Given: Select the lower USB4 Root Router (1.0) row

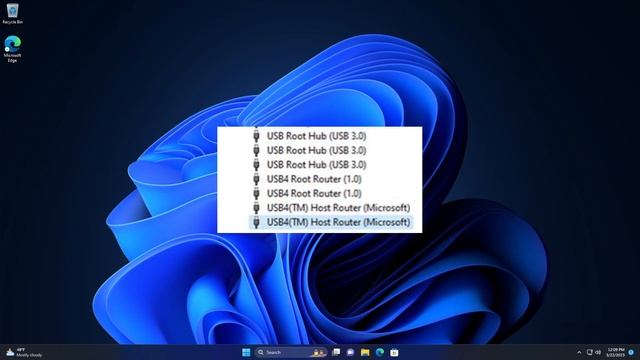Looking at the screenshot, I should [306, 193].
